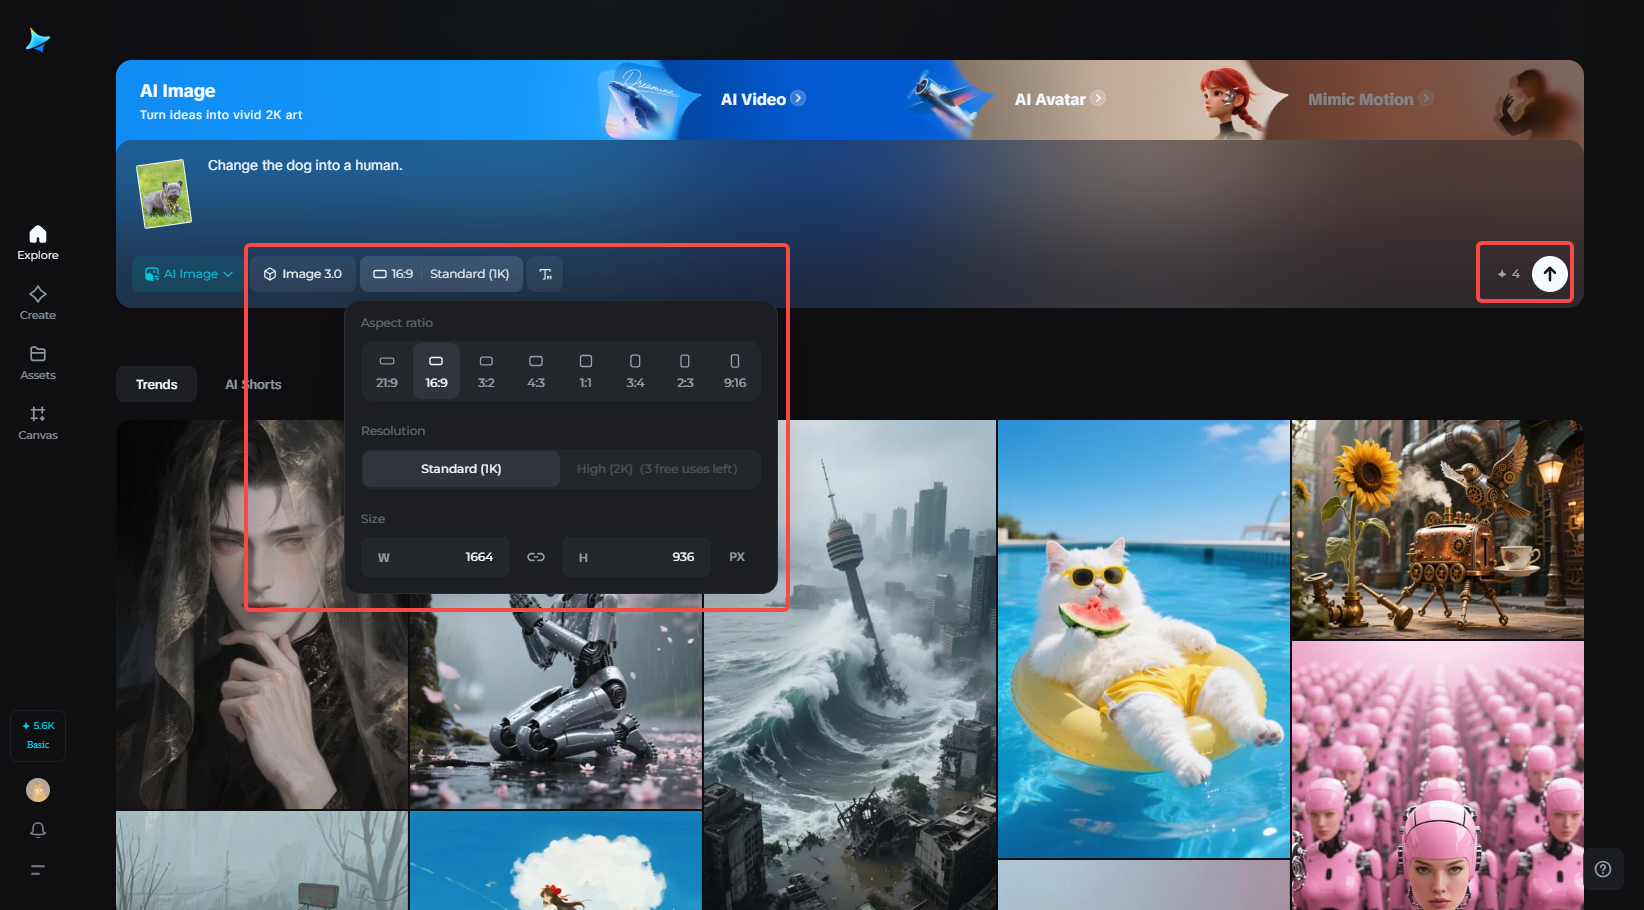
Task: Open the uploaded dog reference image
Action: (164, 193)
